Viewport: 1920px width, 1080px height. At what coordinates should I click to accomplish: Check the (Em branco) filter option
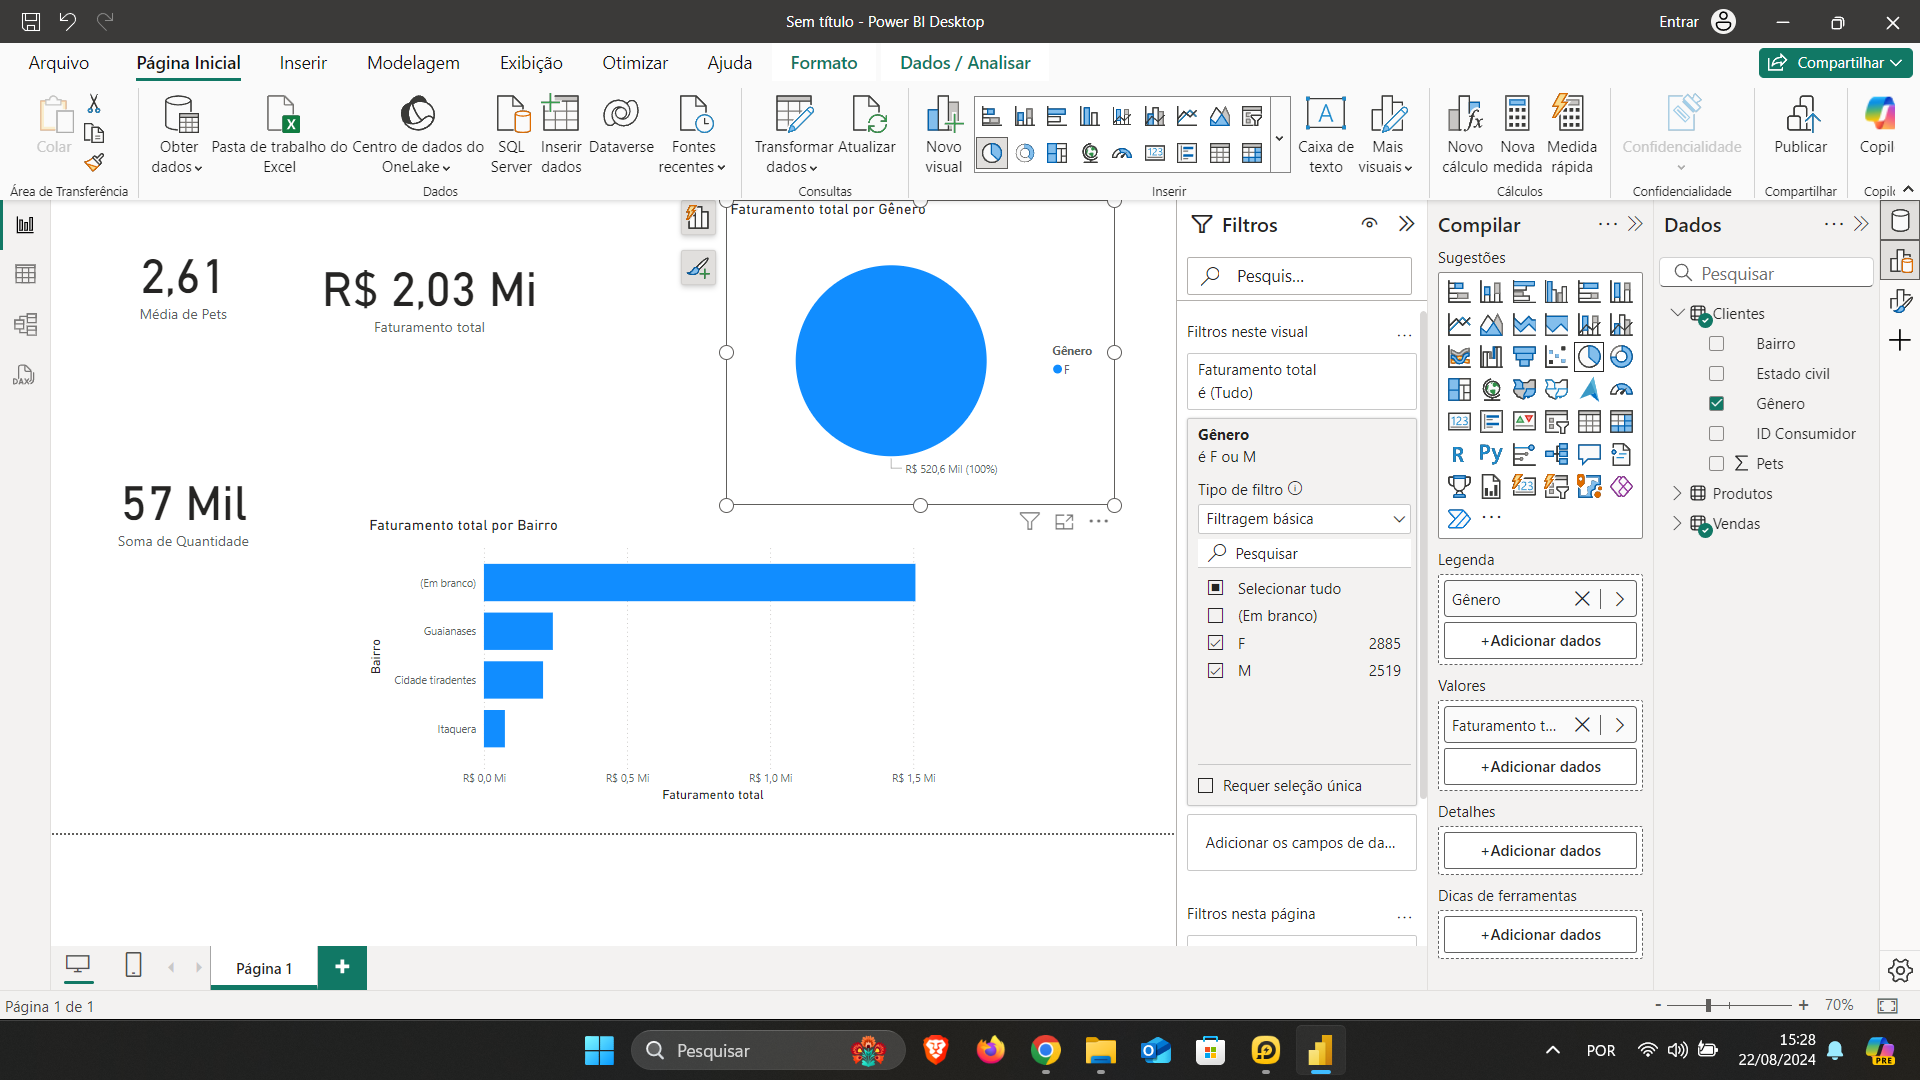click(x=1215, y=615)
